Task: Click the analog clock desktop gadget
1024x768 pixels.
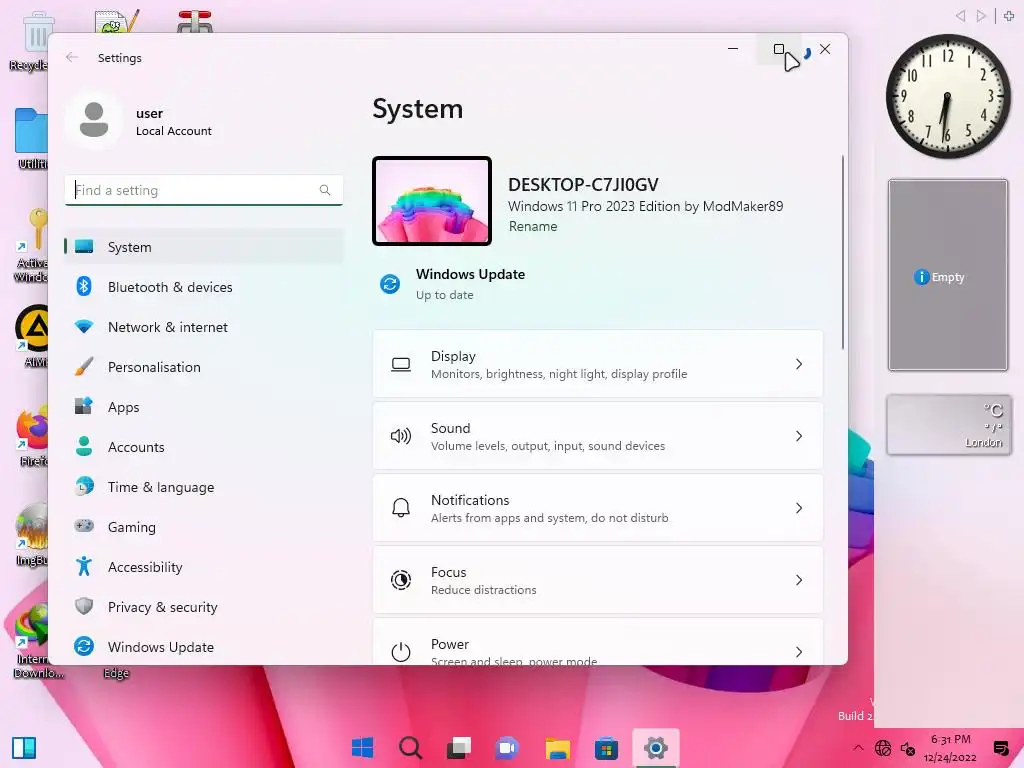Action: pos(948,96)
